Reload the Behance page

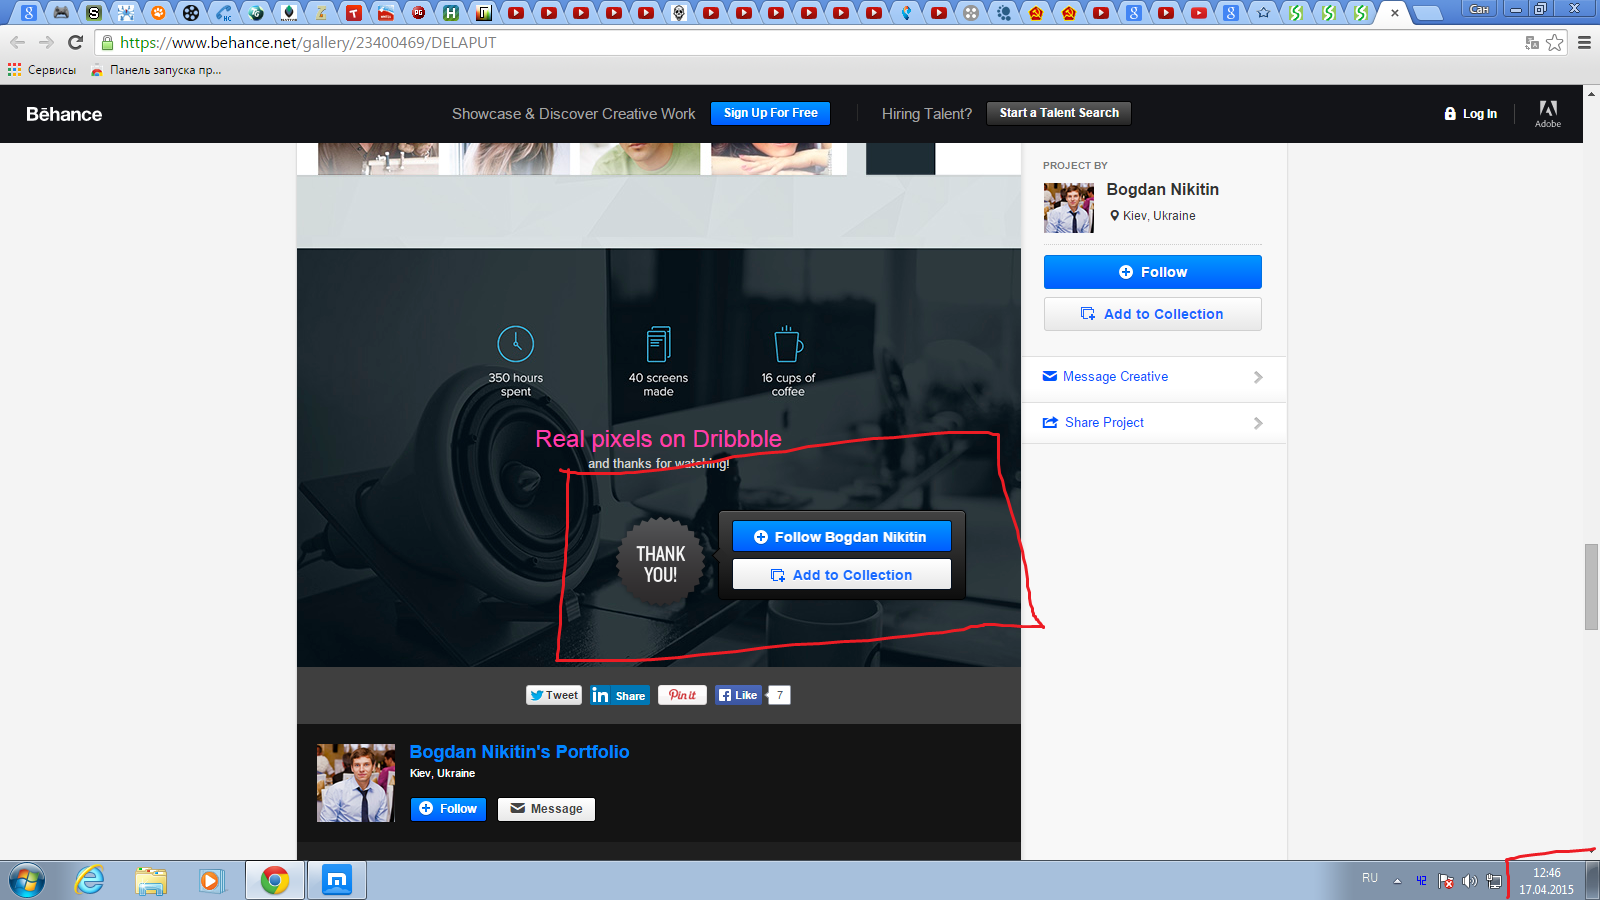(x=75, y=42)
